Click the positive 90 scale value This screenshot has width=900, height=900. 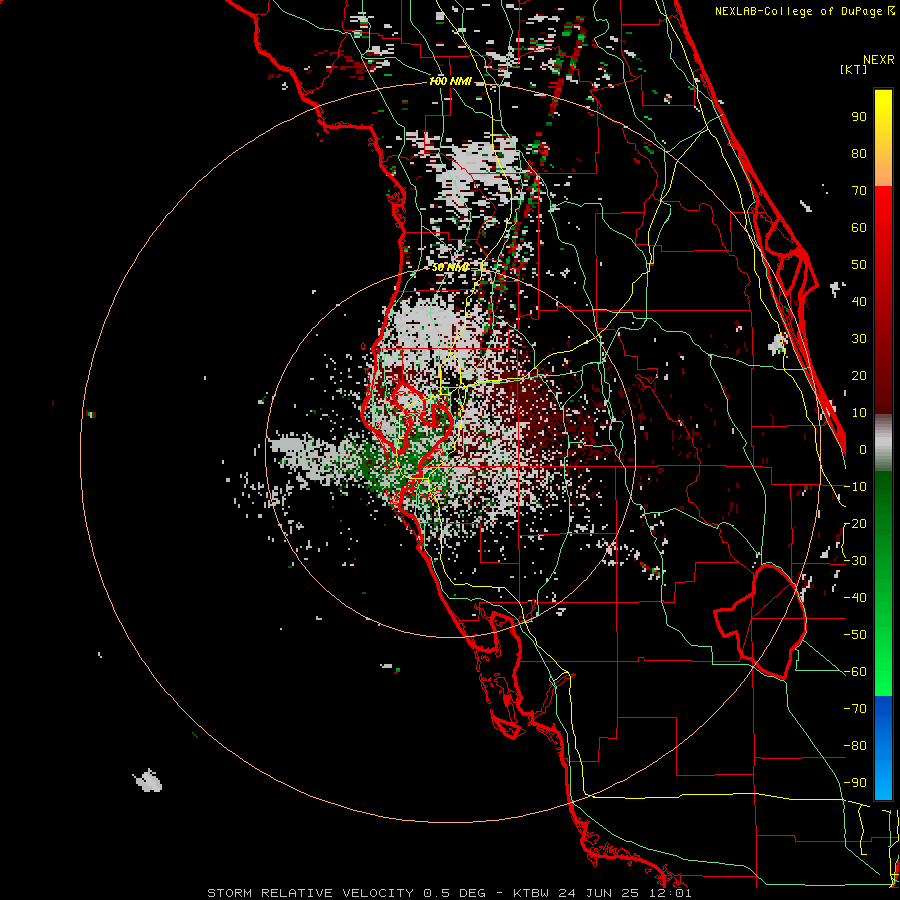pos(859,117)
